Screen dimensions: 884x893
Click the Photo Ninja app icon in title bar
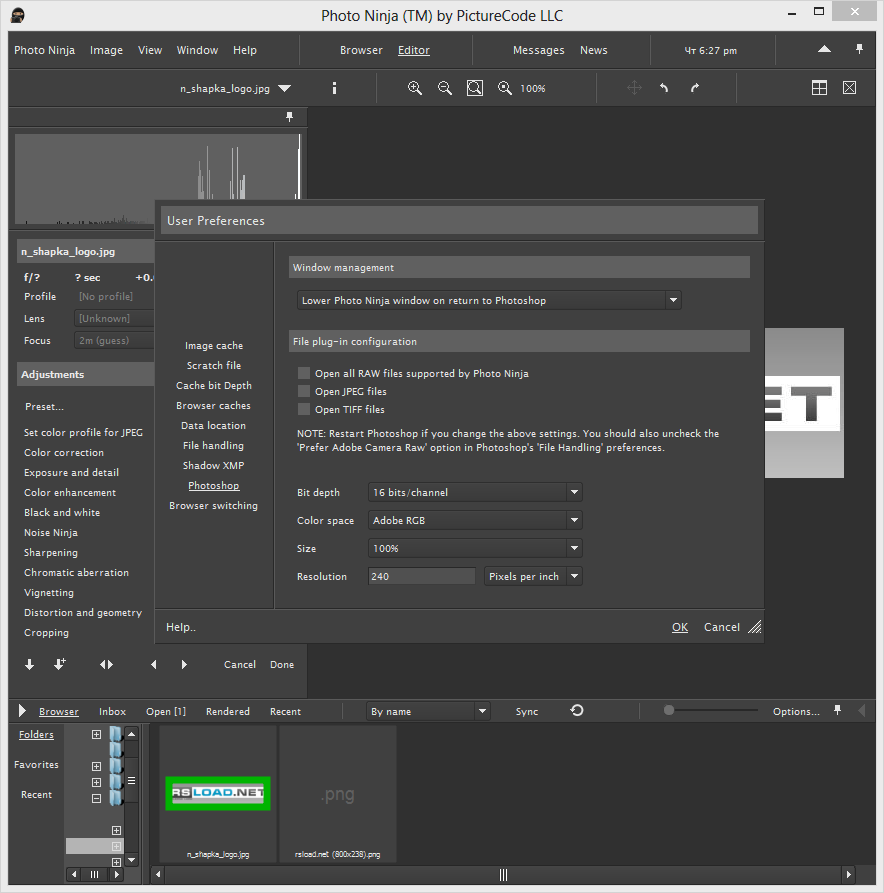click(x=18, y=15)
